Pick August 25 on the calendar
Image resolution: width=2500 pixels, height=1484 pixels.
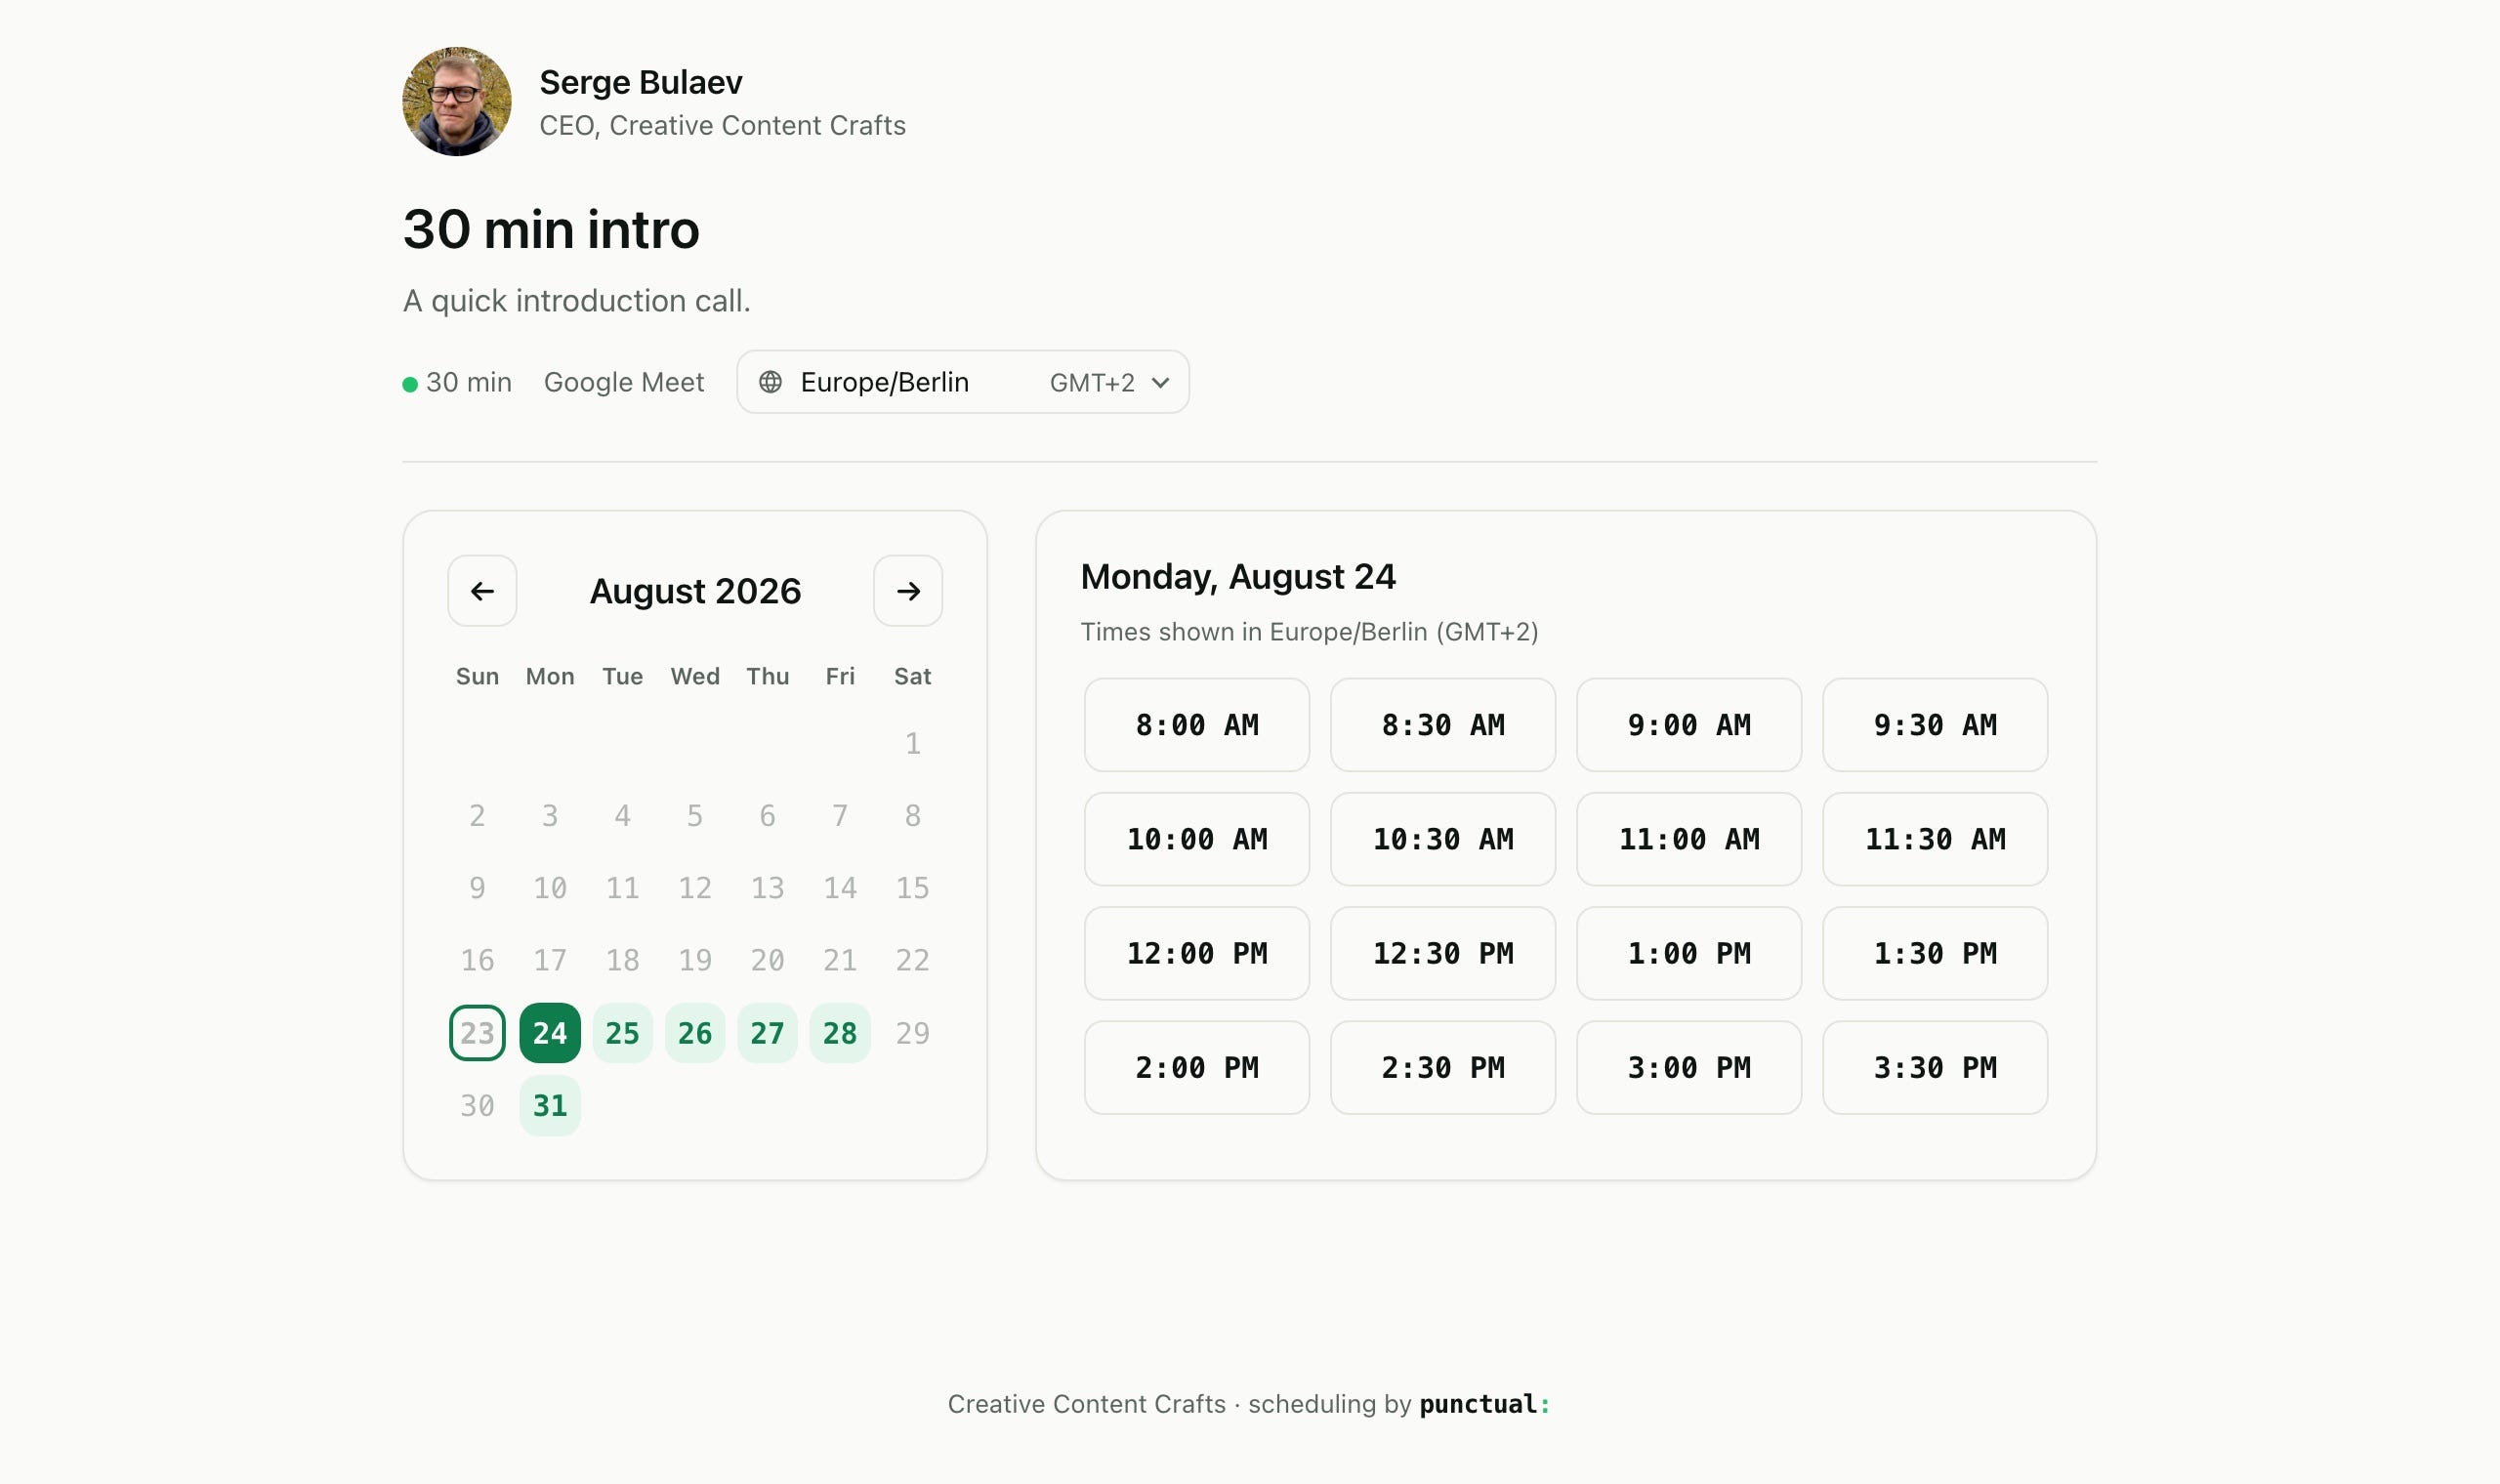point(622,1033)
